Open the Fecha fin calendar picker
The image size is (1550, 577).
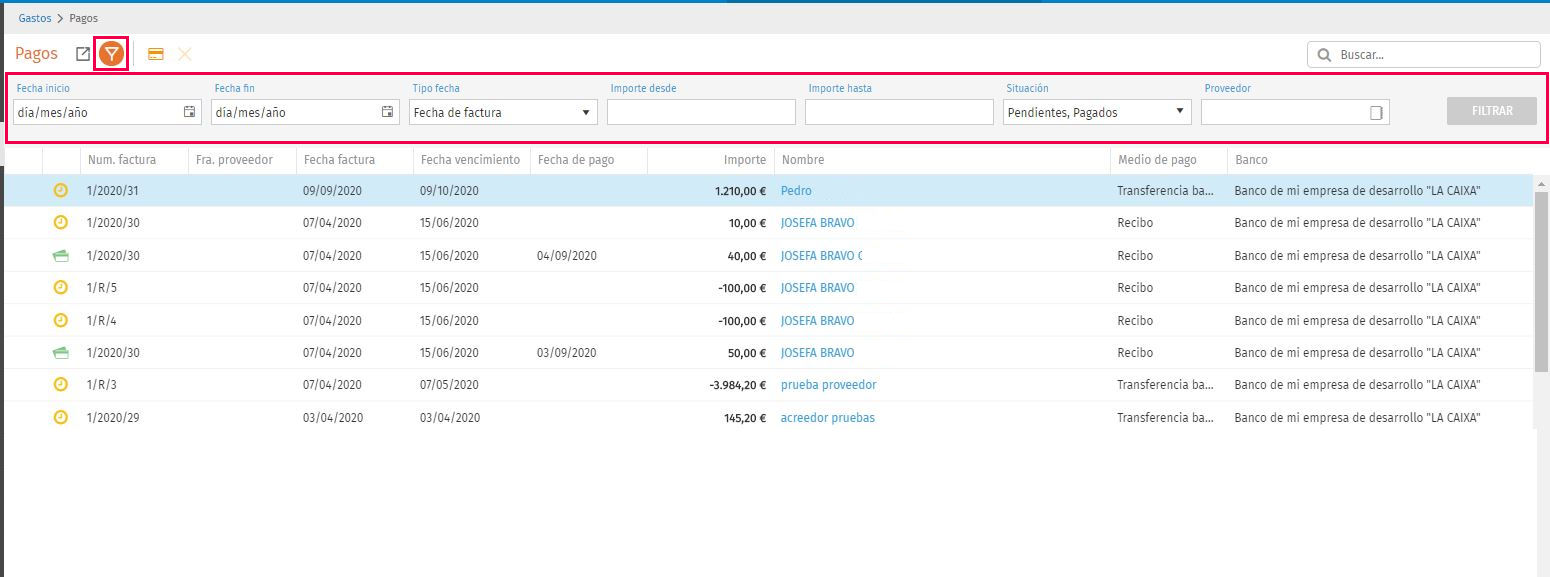pos(387,112)
